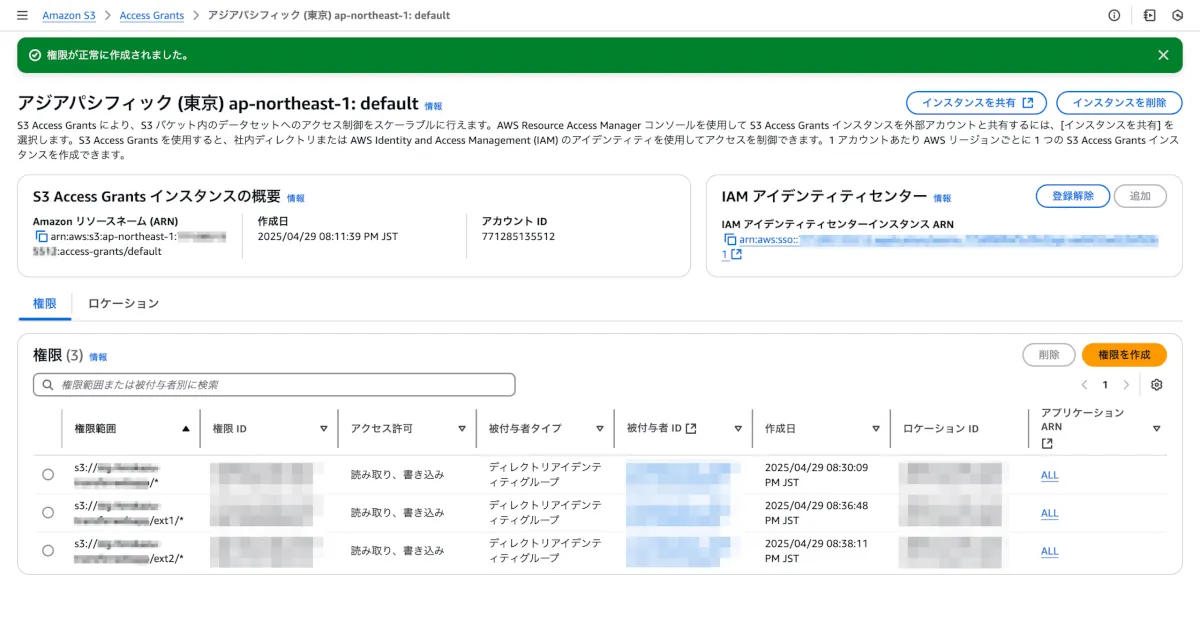Viewport: 1200px width, 621px height.
Task: Copy the IAM Identity Center instance ARN
Action: click(x=729, y=240)
